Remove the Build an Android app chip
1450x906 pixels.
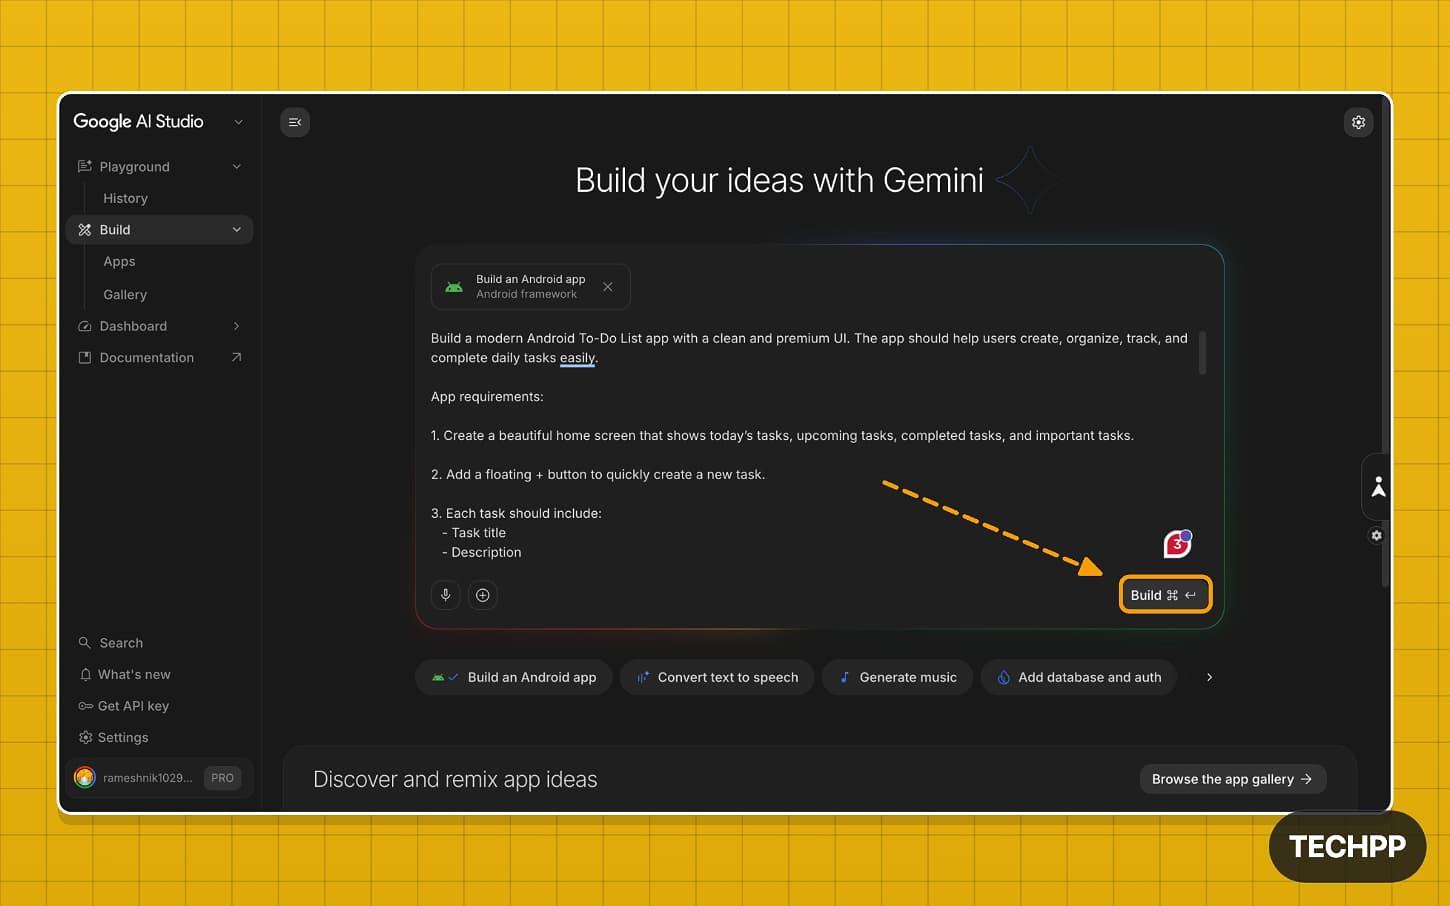pyautogui.click(x=608, y=287)
